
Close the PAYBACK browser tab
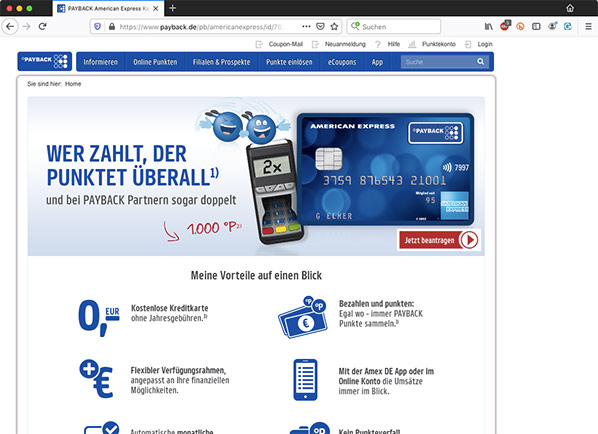point(156,8)
